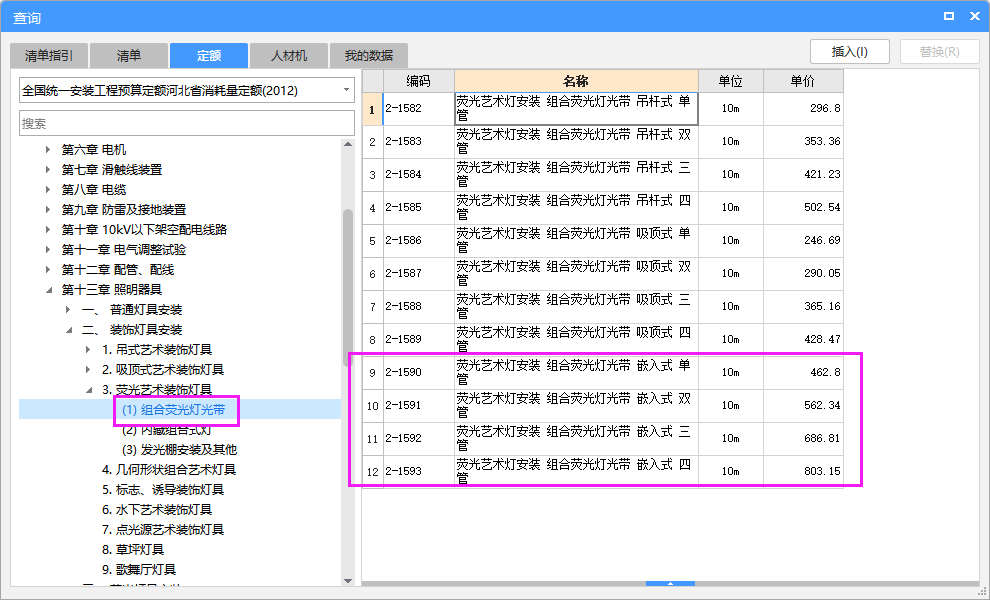Click price cell 686.81
This screenshot has height=600, width=990.
pos(803,438)
